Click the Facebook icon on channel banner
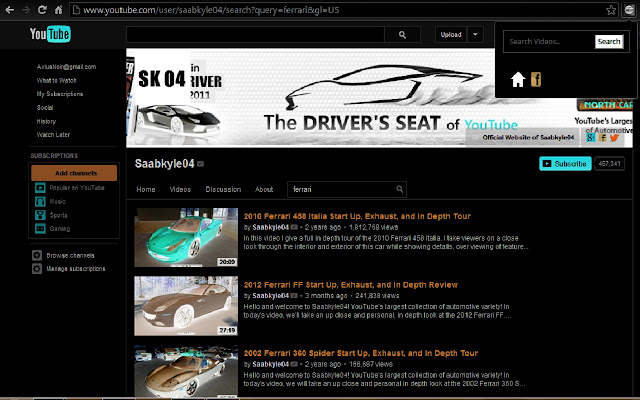This screenshot has width=640, height=400. (x=602, y=138)
